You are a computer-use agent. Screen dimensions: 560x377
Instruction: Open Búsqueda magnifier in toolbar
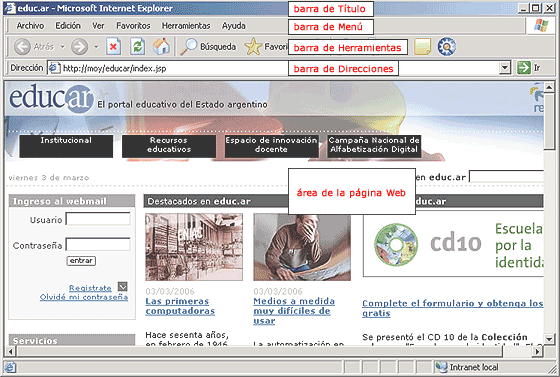(189, 47)
